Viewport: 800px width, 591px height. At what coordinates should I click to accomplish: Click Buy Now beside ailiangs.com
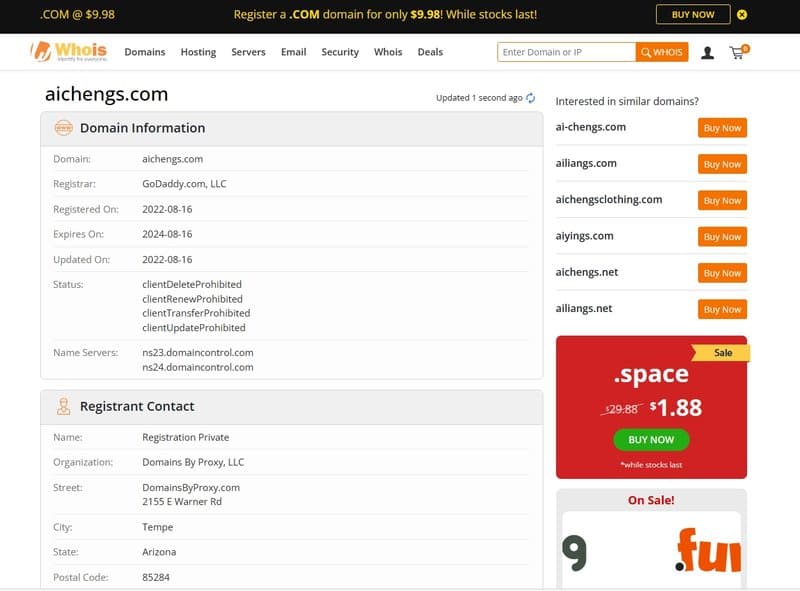click(721, 164)
